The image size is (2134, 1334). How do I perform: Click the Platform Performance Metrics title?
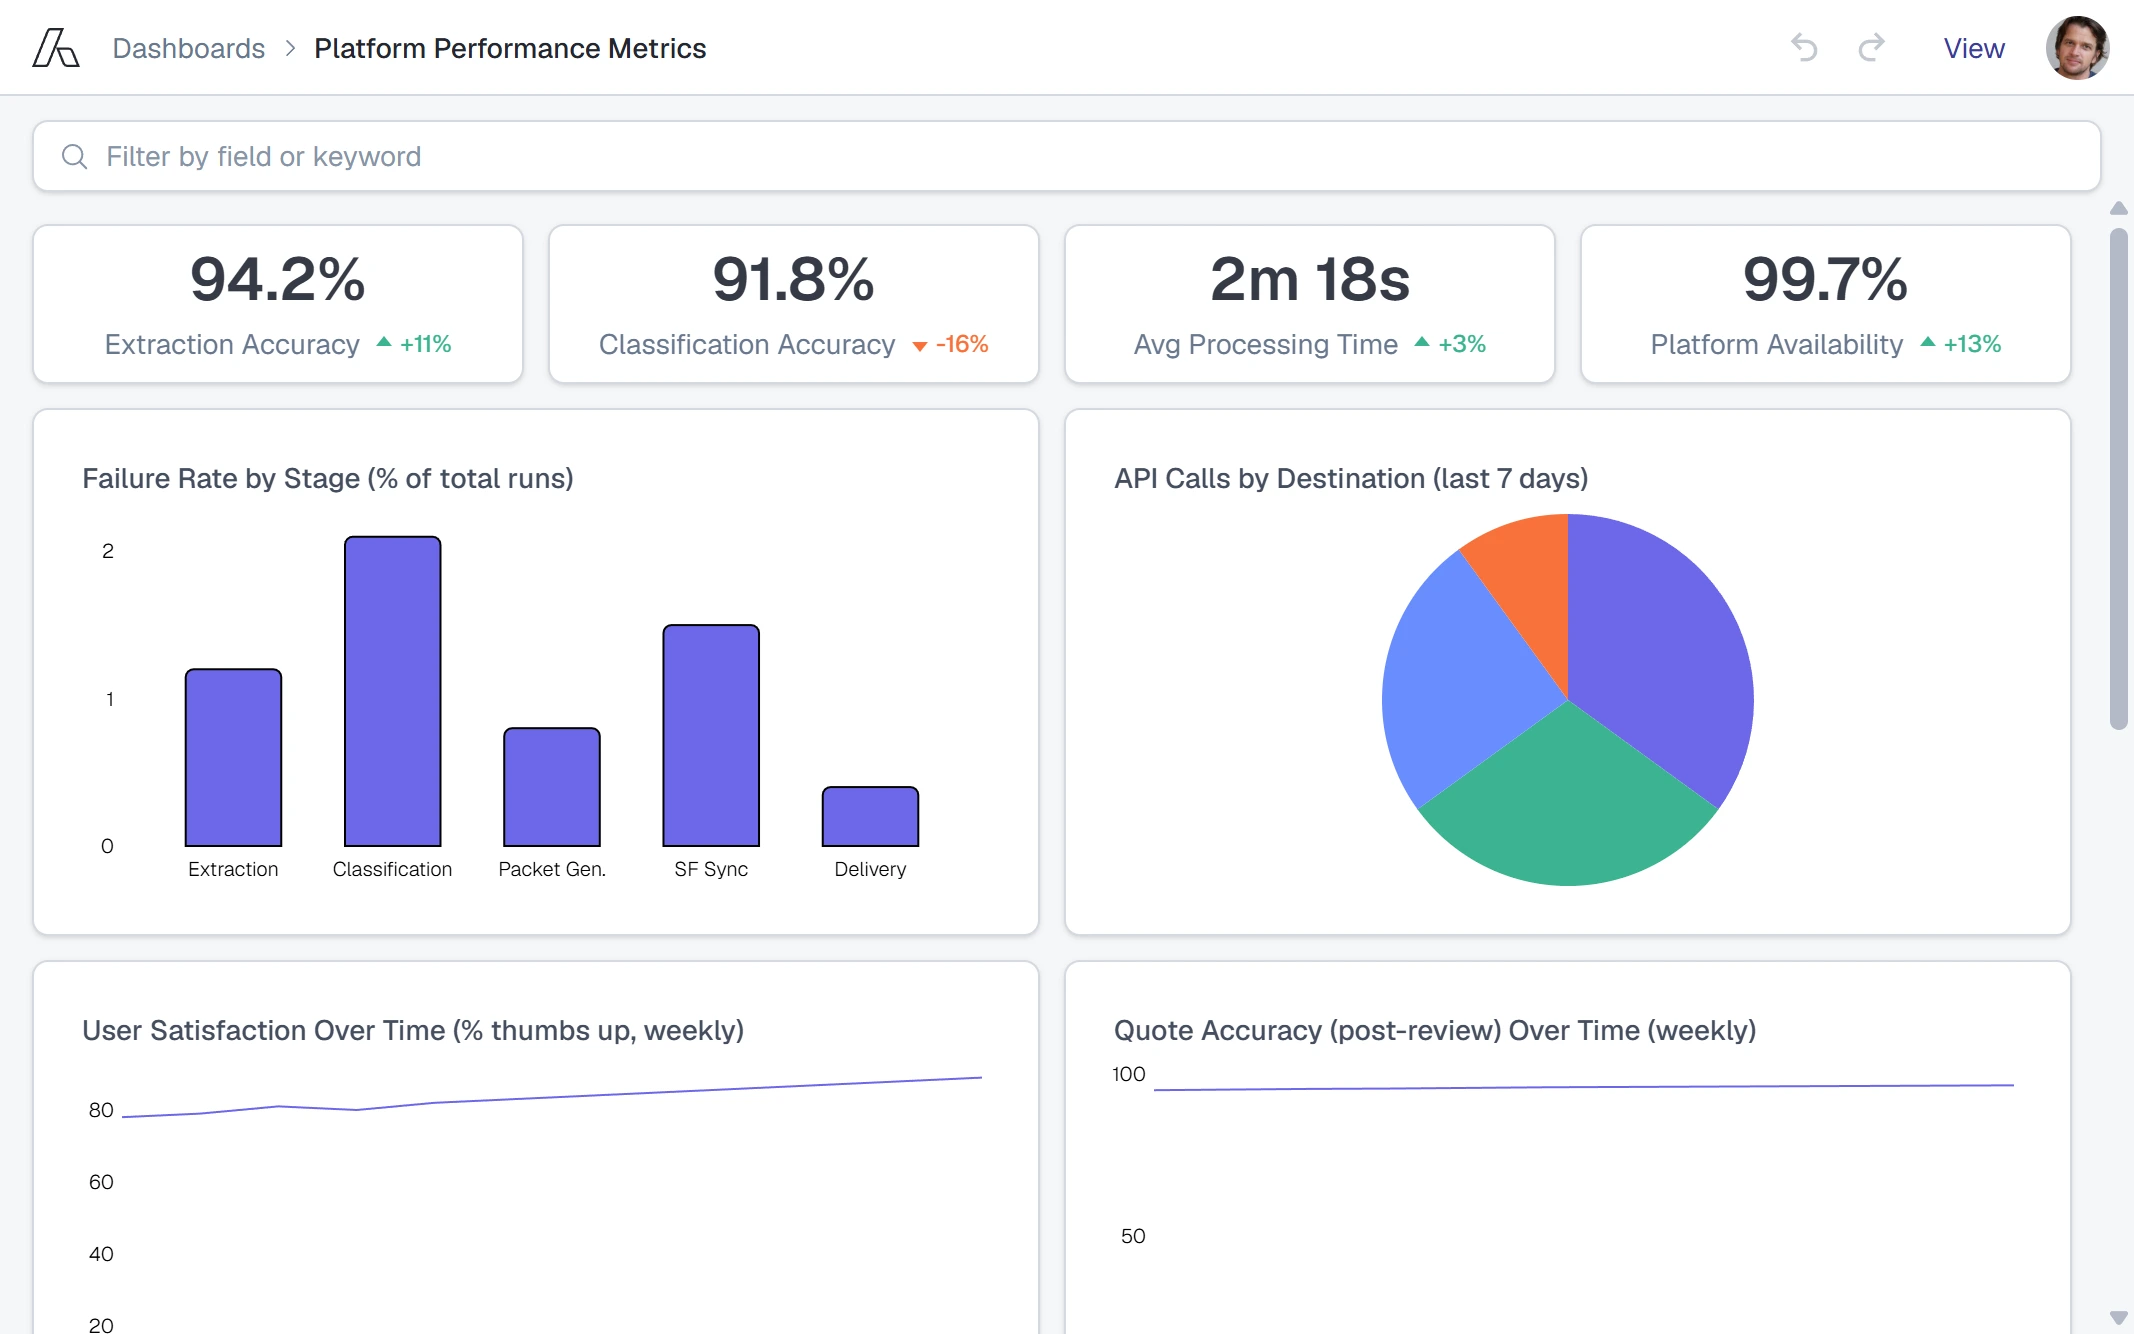click(510, 48)
